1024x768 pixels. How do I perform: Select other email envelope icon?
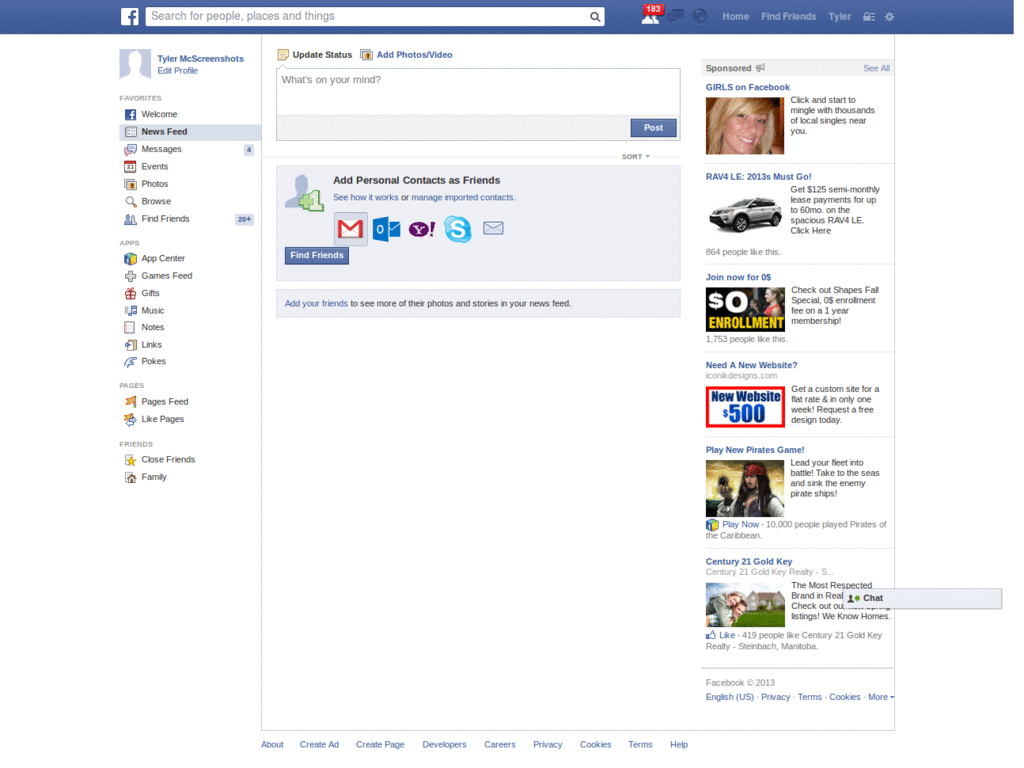pyautogui.click(x=493, y=228)
